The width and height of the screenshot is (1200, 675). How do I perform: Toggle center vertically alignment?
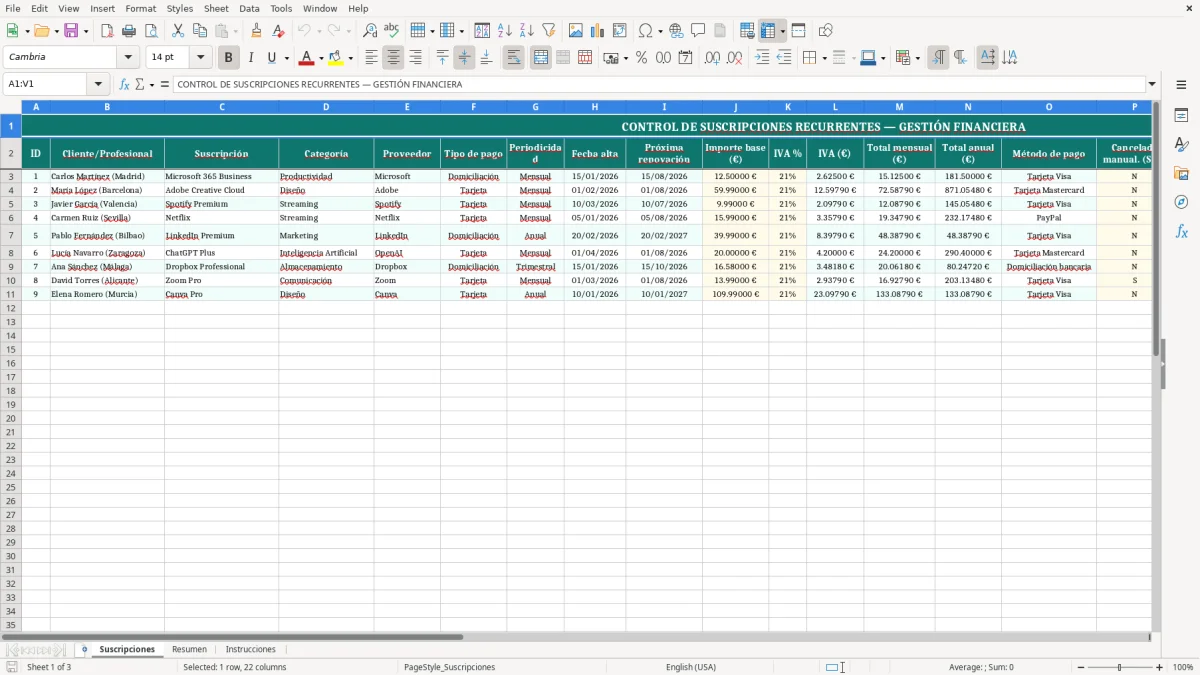click(x=464, y=58)
